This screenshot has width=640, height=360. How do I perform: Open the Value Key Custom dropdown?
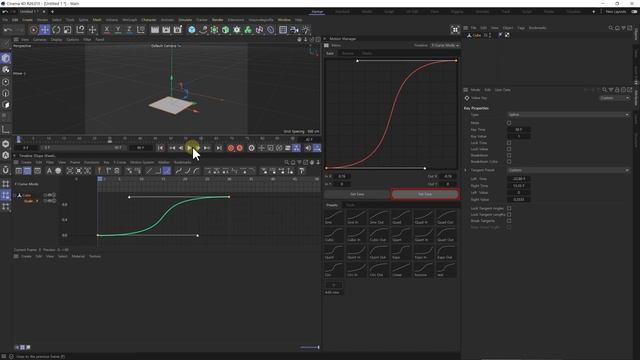tap(614, 98)
